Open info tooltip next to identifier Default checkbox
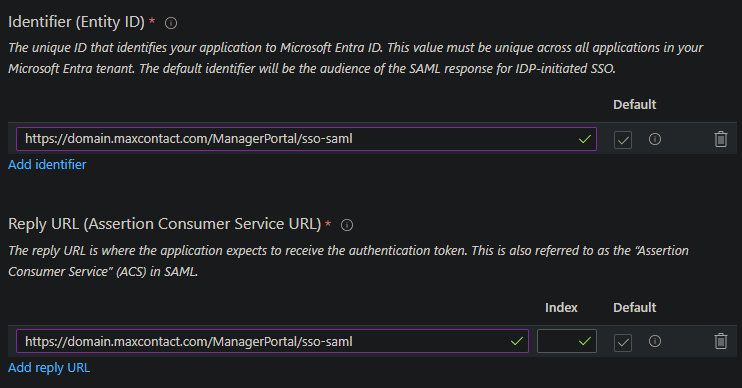The image size is (742, 388). (x=655, y=139)
